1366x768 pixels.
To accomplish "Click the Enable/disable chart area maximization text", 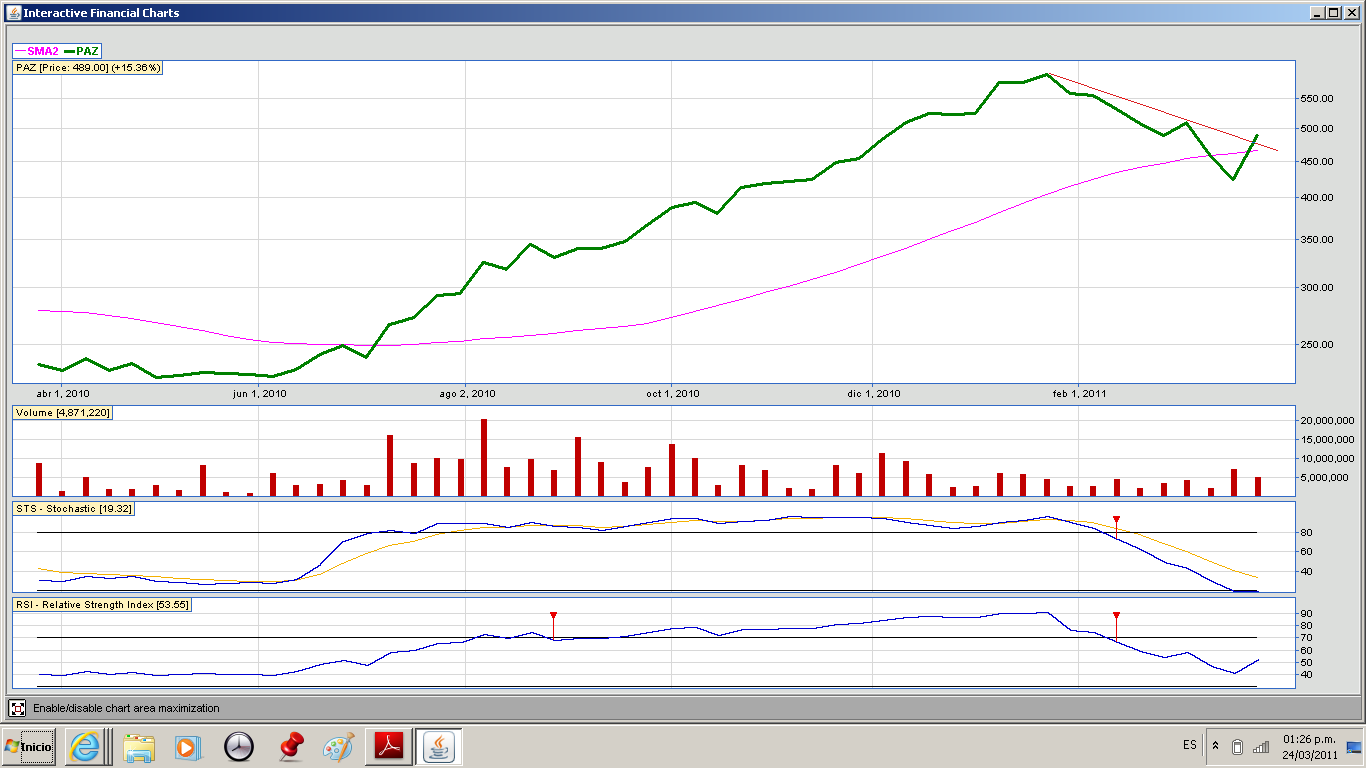I will click(126, 708).
